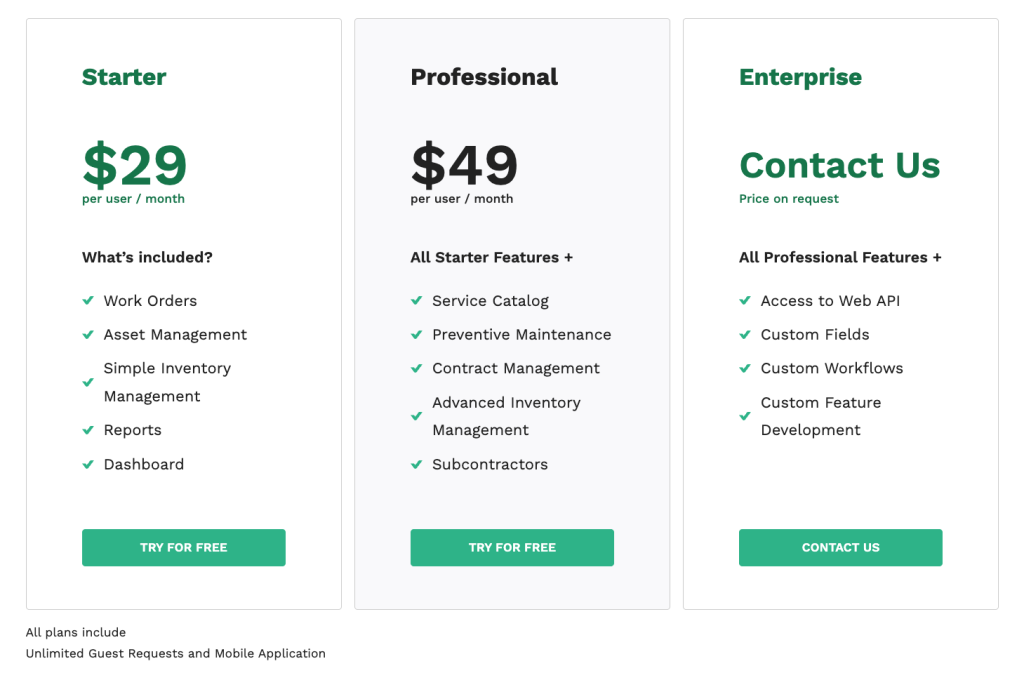Select the Starter plan heading
The width and height of the screenshot is (1024, 680).
[x=124, y=77]
